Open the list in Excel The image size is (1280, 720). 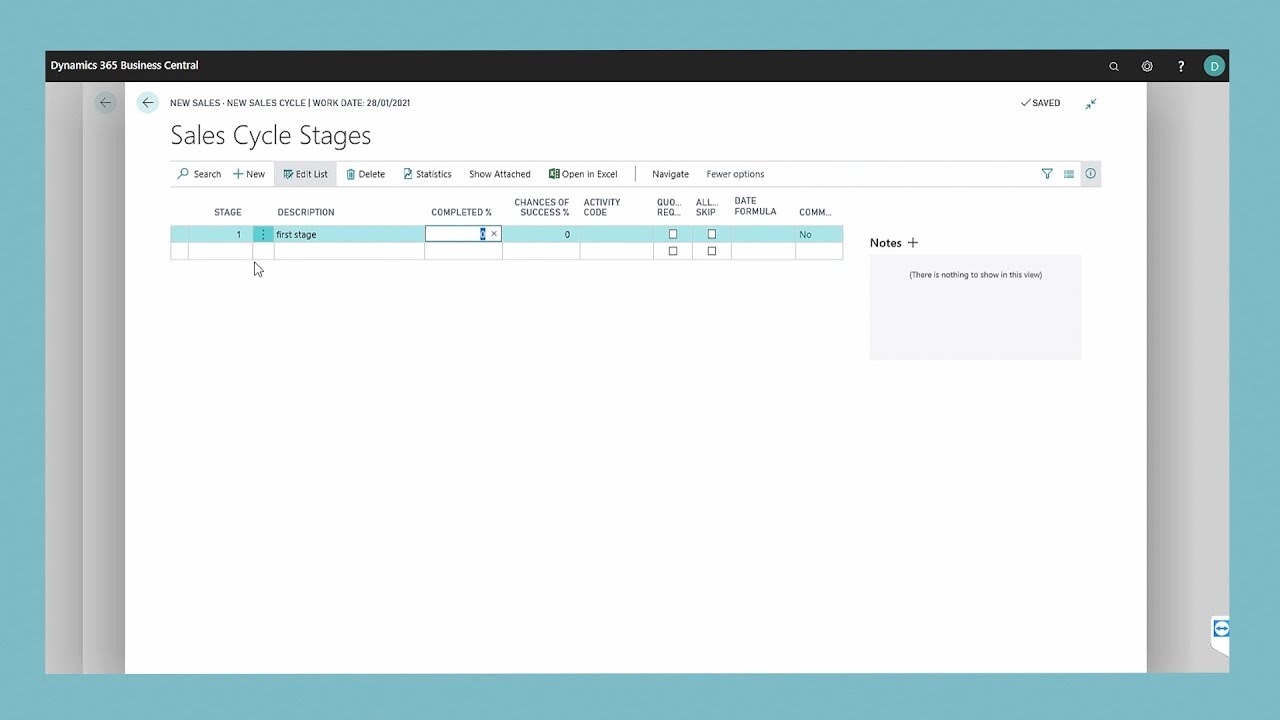point(583,174)
